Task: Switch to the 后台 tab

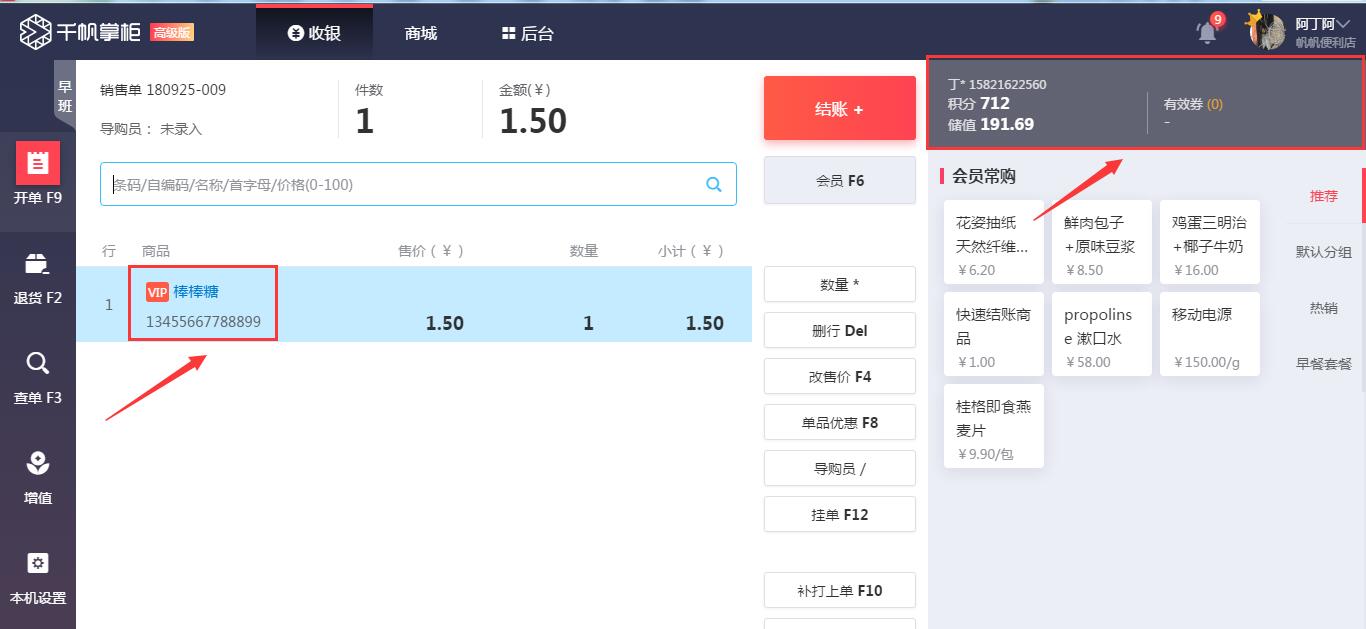Action: click(x=527, y=33)
